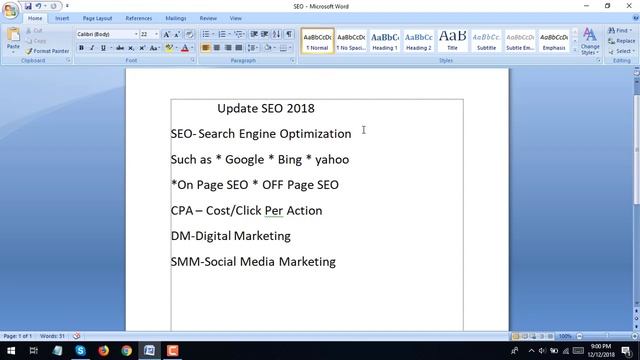Switch to the Page Layout tab

[x=97, y=18]
